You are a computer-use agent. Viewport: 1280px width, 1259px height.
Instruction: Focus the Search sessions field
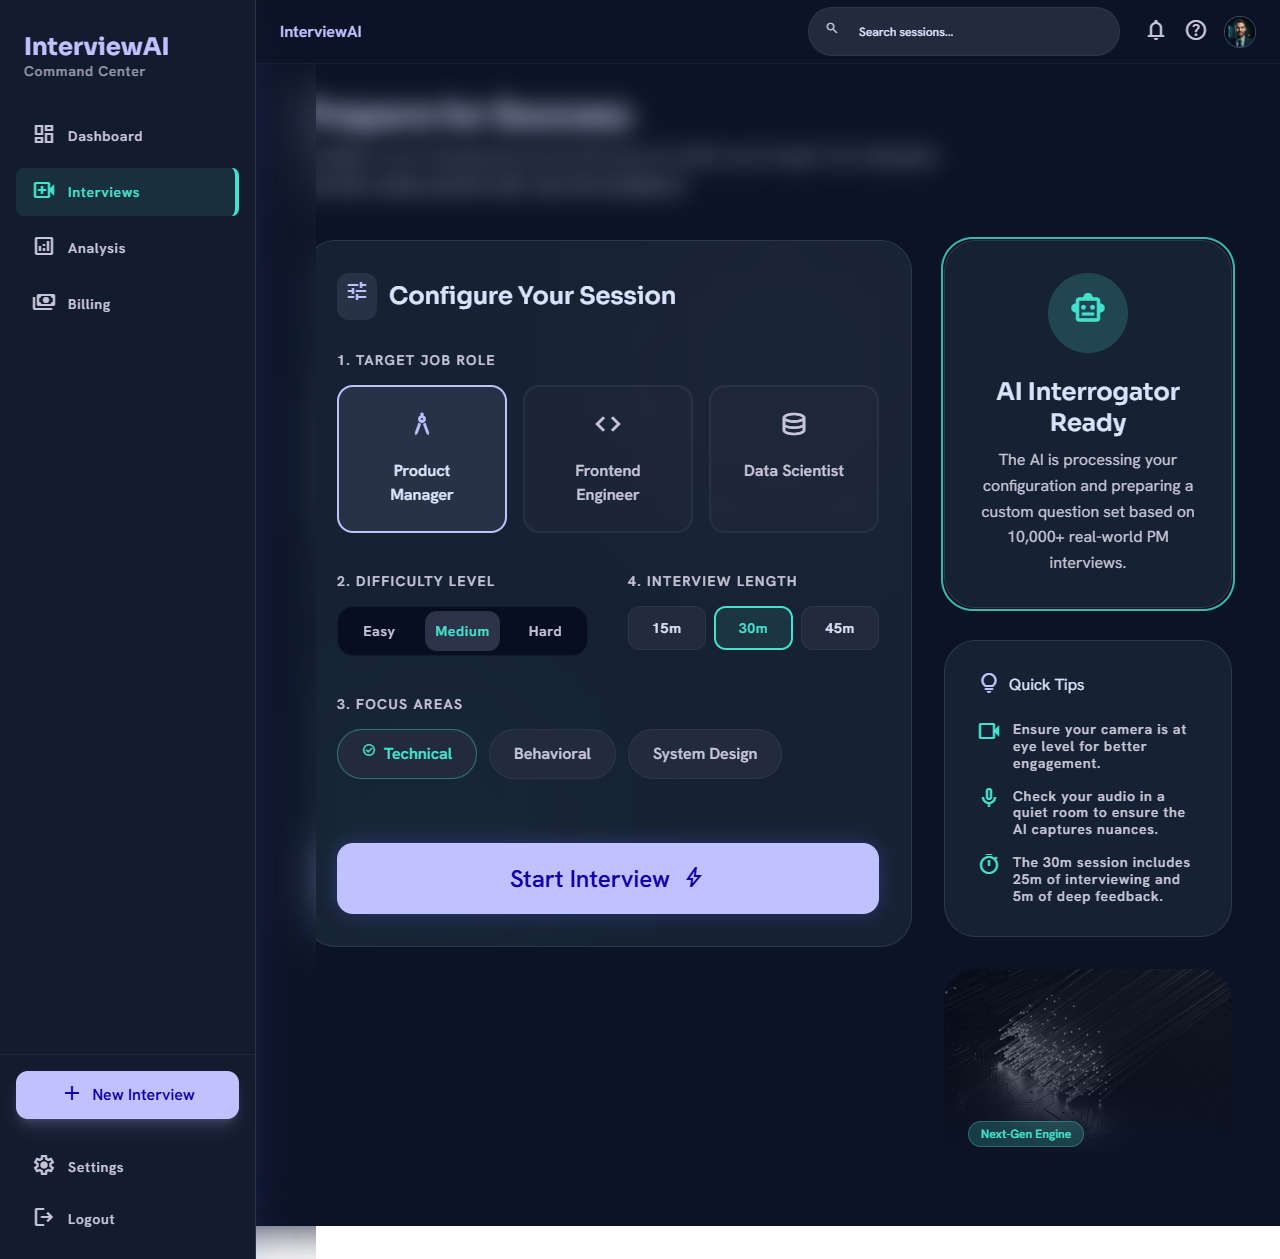click(x=964, y=32)
